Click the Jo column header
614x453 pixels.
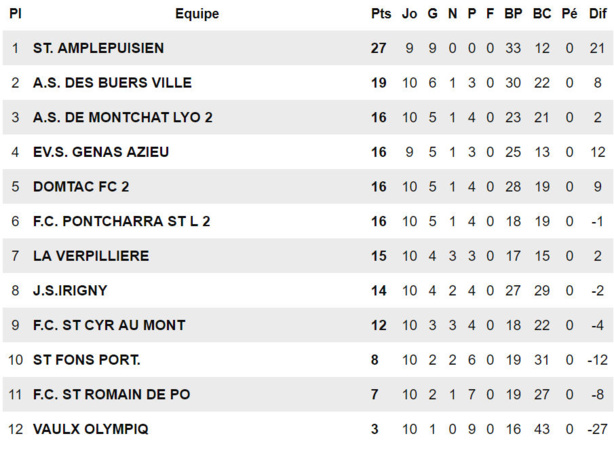409,14
